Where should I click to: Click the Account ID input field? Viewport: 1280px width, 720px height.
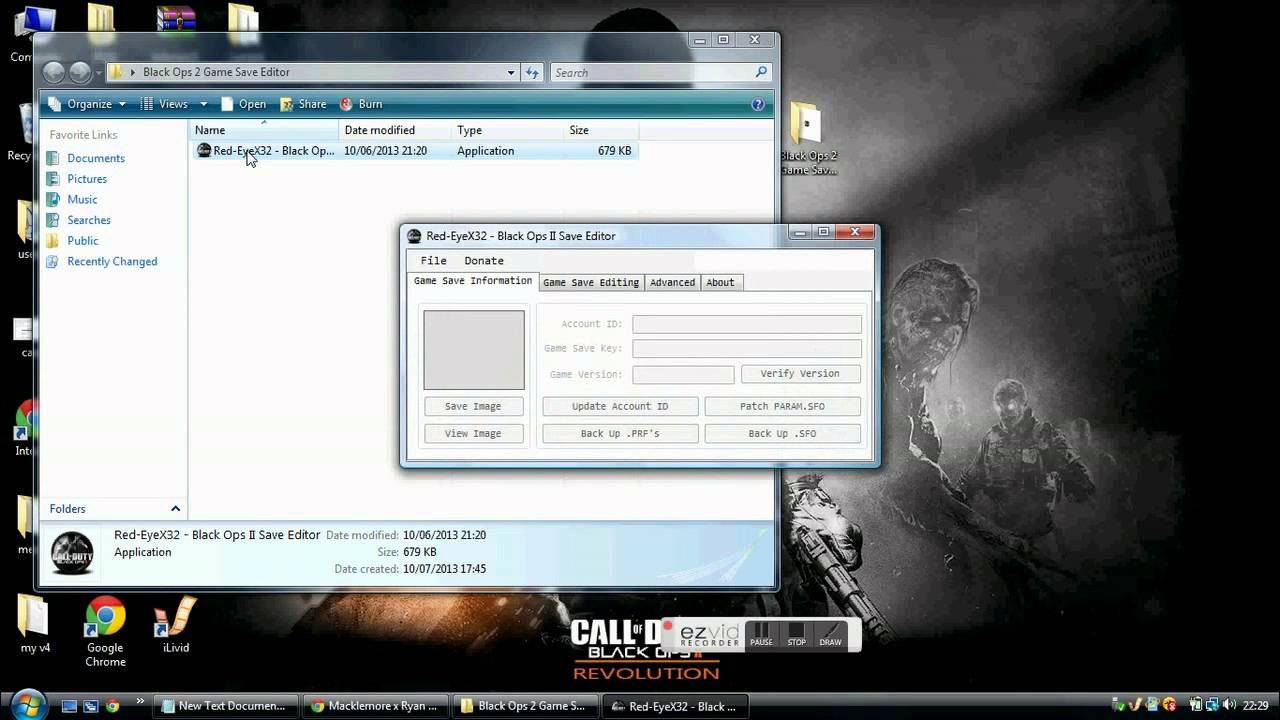click(747, 324)
